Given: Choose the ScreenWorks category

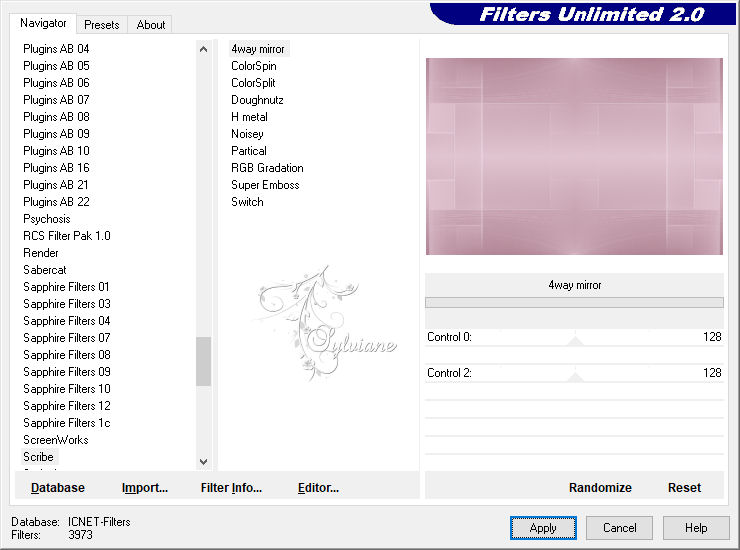Looking at the screenshot, I should click(56, 440).
